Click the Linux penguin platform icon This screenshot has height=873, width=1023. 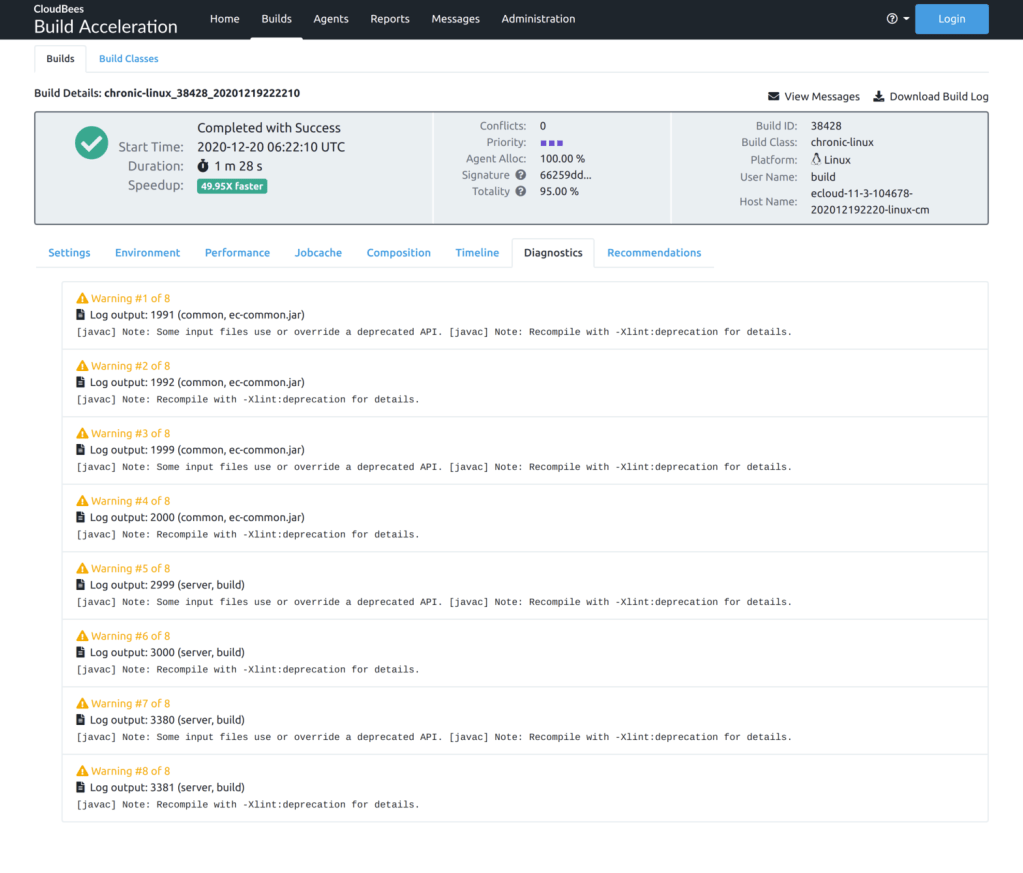tap(816, 160)
